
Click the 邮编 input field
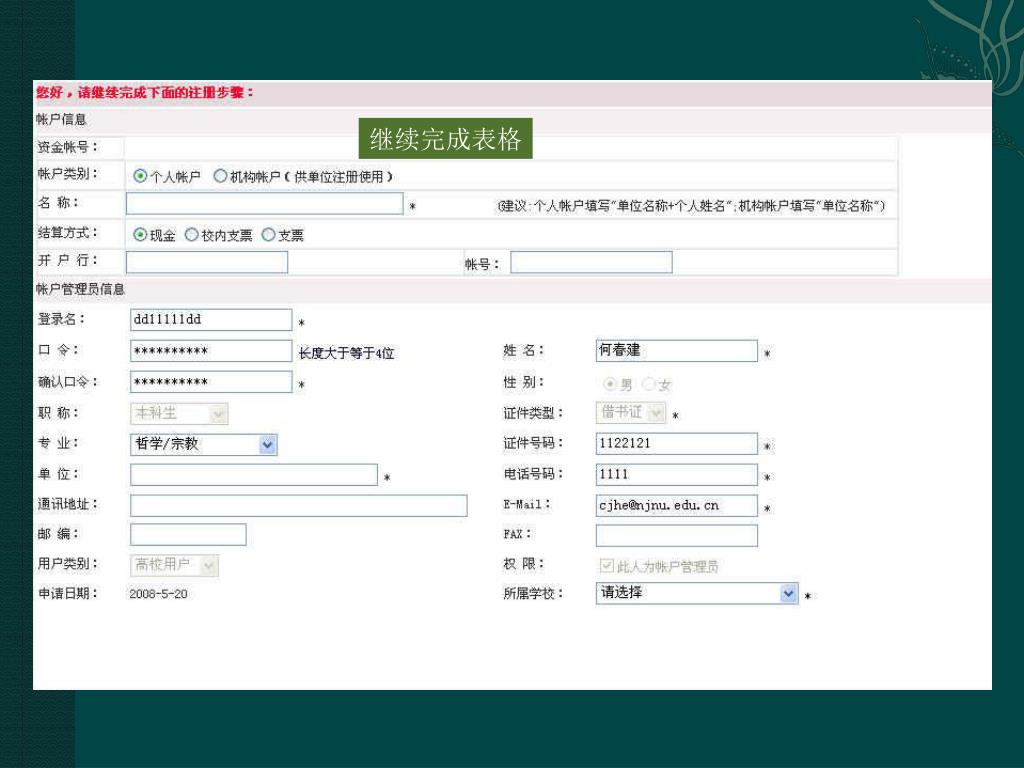point(188,534)
